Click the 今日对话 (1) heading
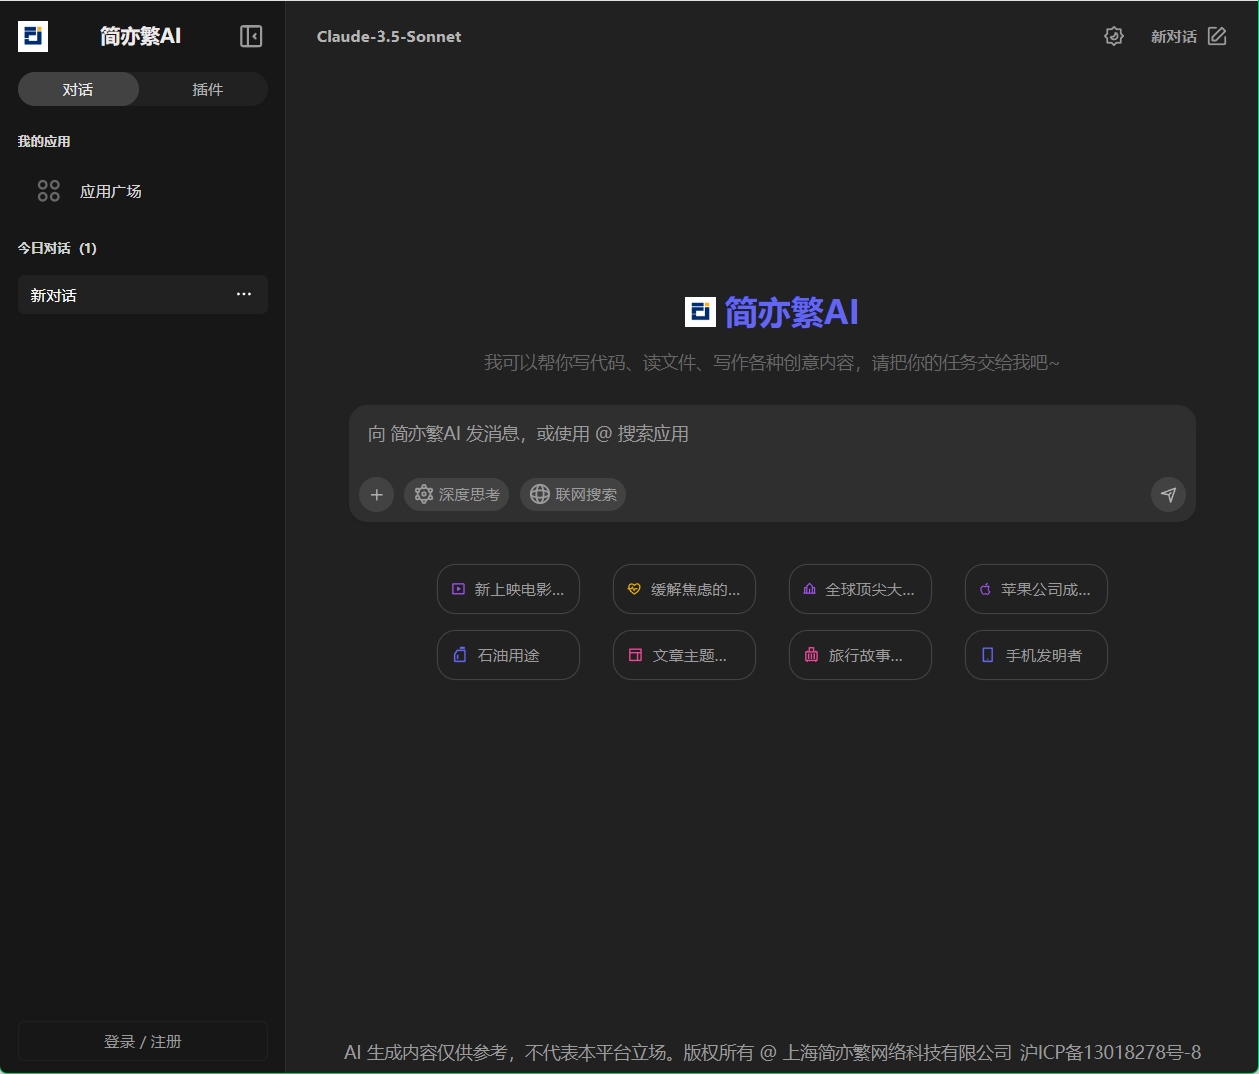1259x1074 pixels. coord(57,248)
